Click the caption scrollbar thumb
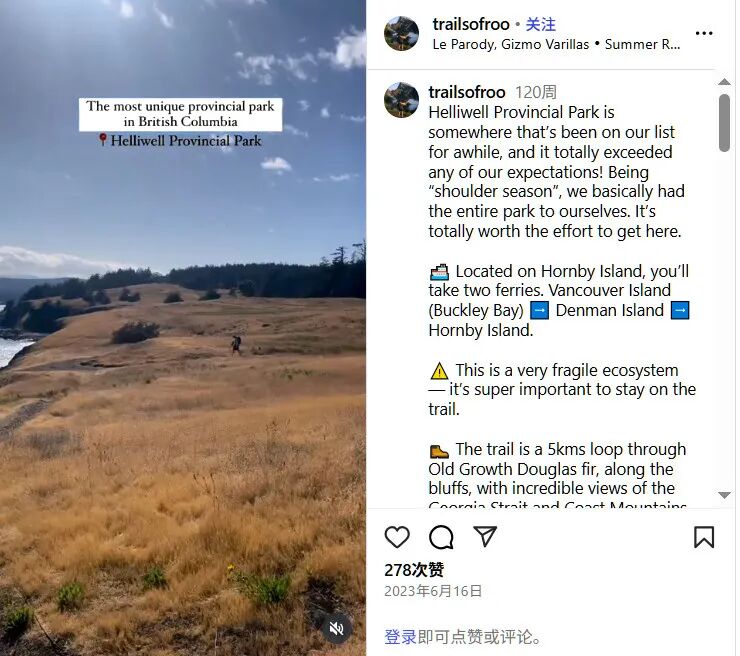The image size is (740, 656). pos(724,123)
